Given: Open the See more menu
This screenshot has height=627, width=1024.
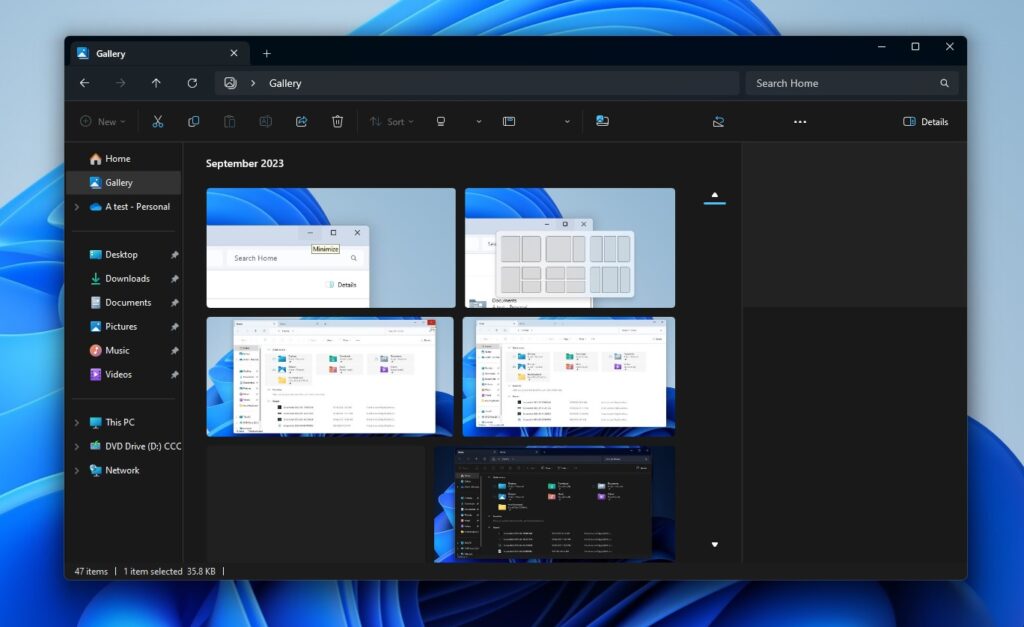Looking at the screenshot, I should point(799,121).
